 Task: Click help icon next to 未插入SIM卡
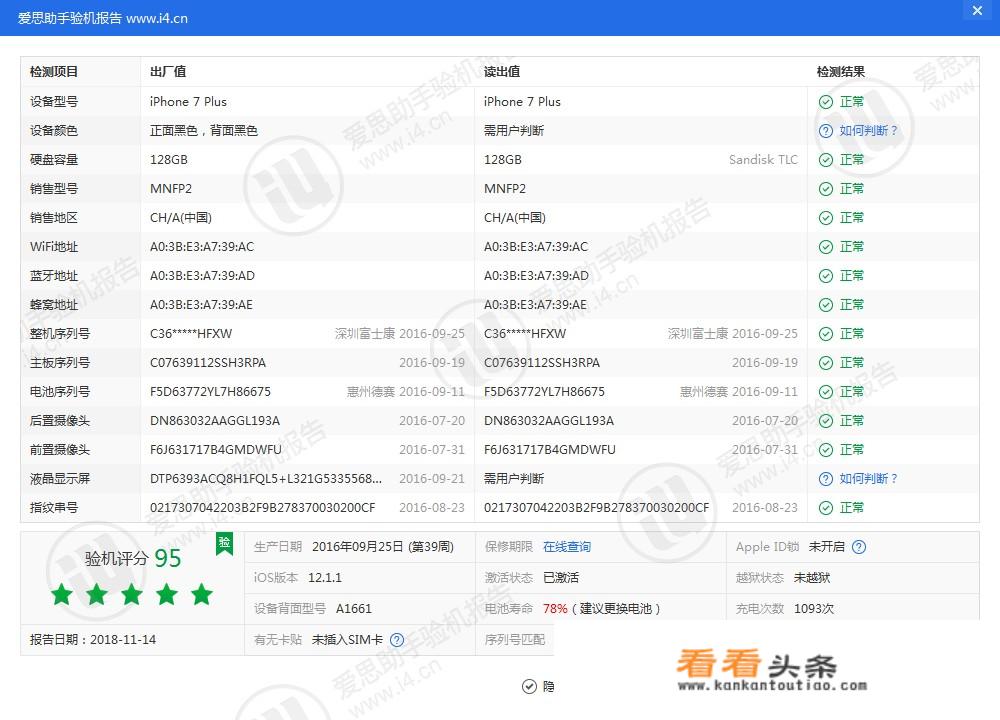pos(397,640)
